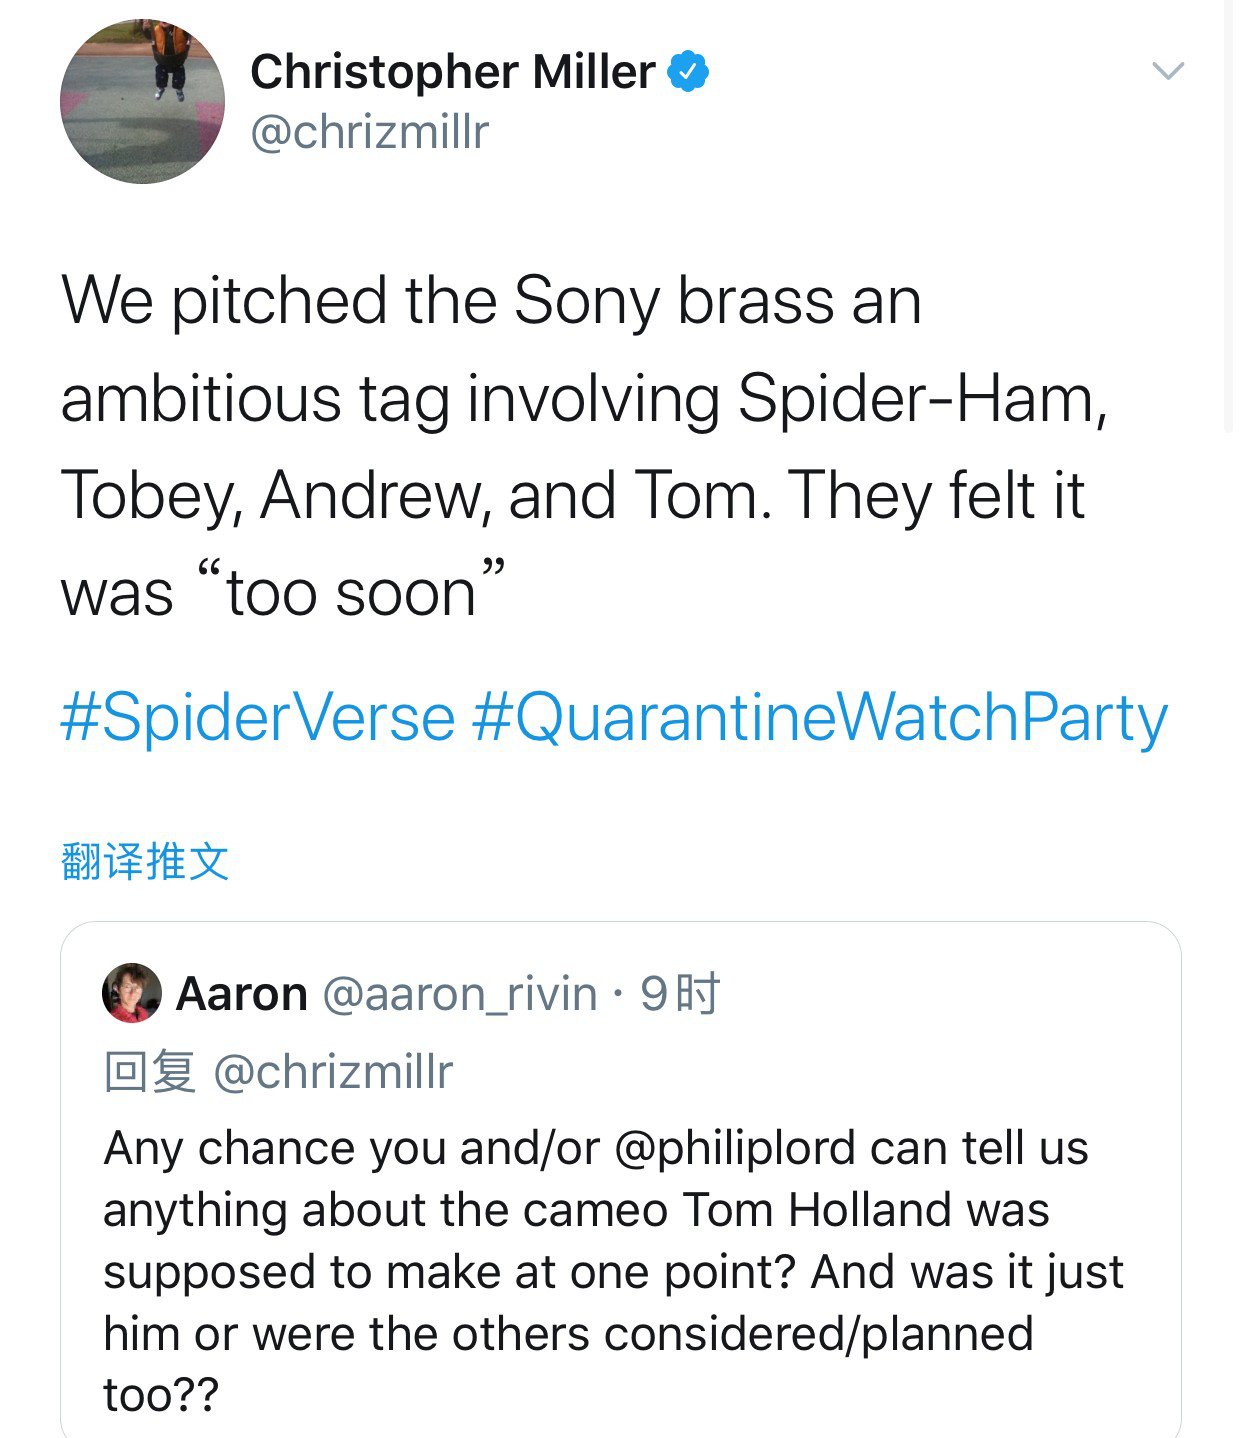Open the @chrizmillr handle below author name

(369, 132)
